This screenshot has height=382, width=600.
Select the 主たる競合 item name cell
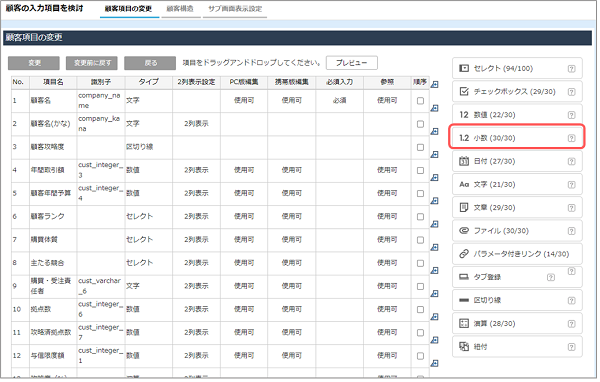click(x=53, y=263)
